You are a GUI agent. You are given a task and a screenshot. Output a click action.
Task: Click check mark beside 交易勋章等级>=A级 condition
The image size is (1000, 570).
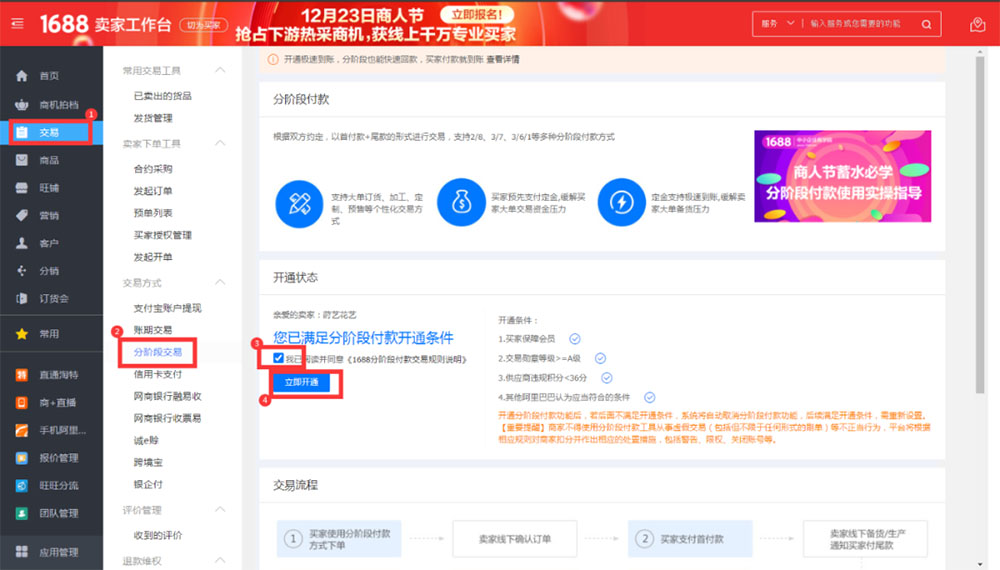coord(600,358)
